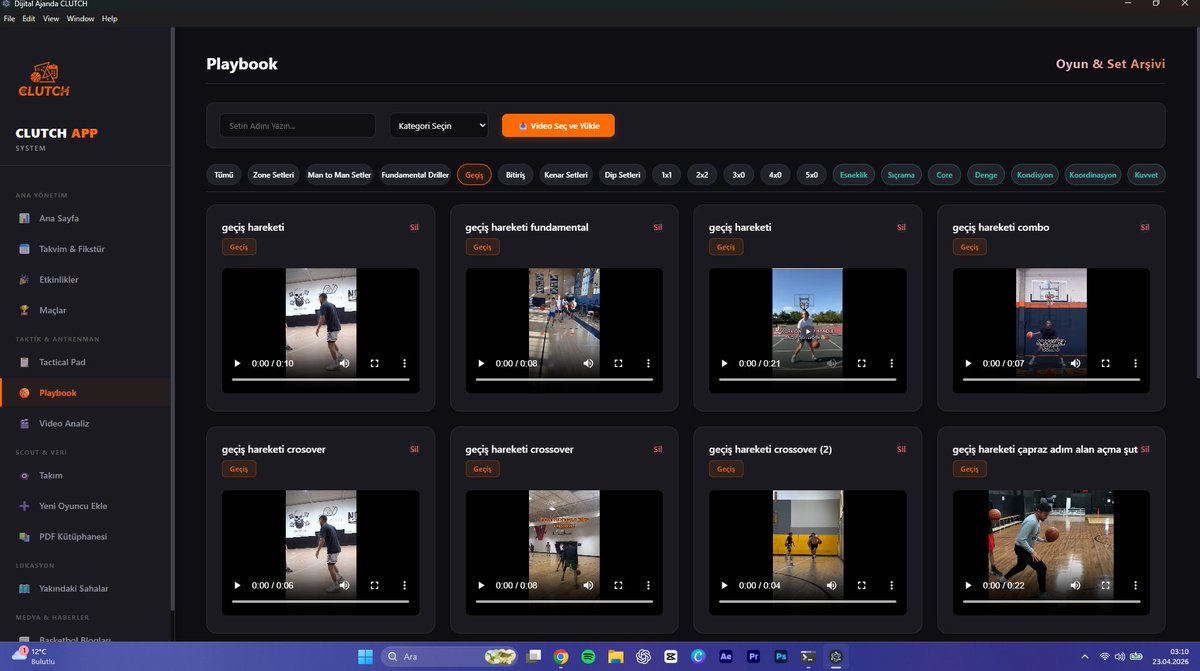
Task: Toggle the Esneklik filter chip
Action: (854, 175)
